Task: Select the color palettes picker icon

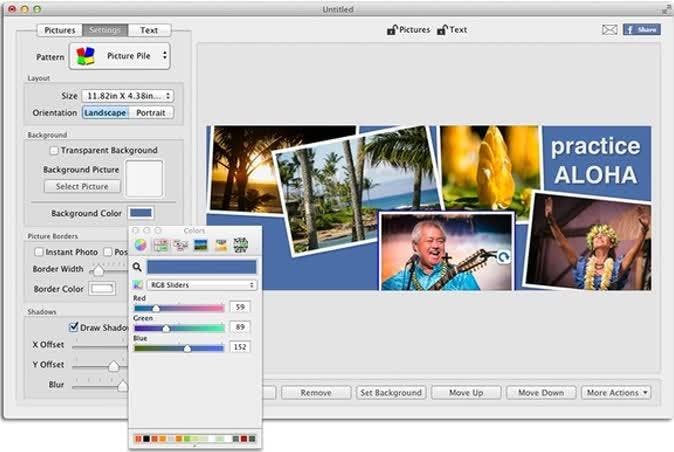Action: coord(181,245)
